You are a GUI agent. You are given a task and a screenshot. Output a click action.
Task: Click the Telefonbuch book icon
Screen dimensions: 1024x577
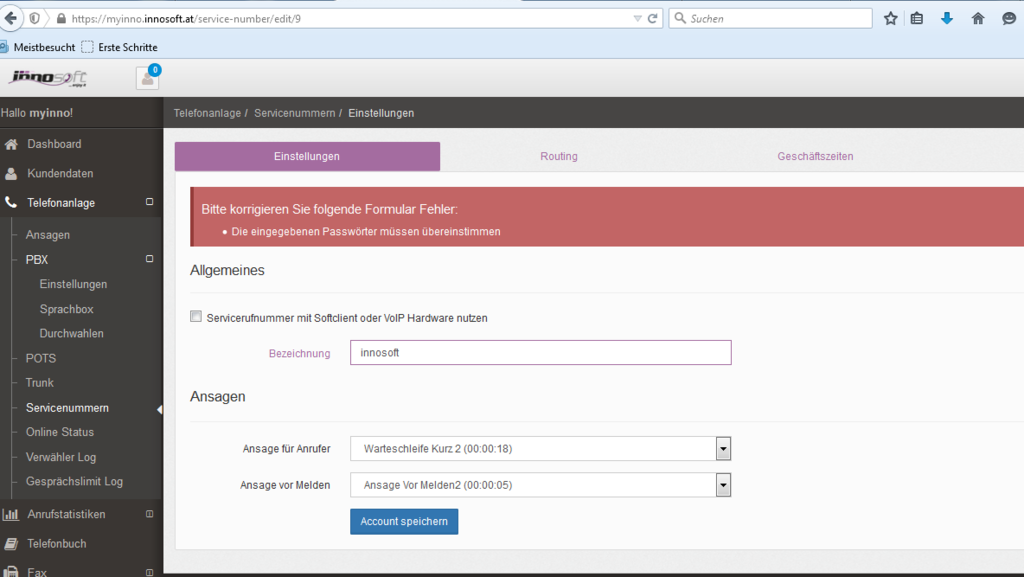point(11,544)
